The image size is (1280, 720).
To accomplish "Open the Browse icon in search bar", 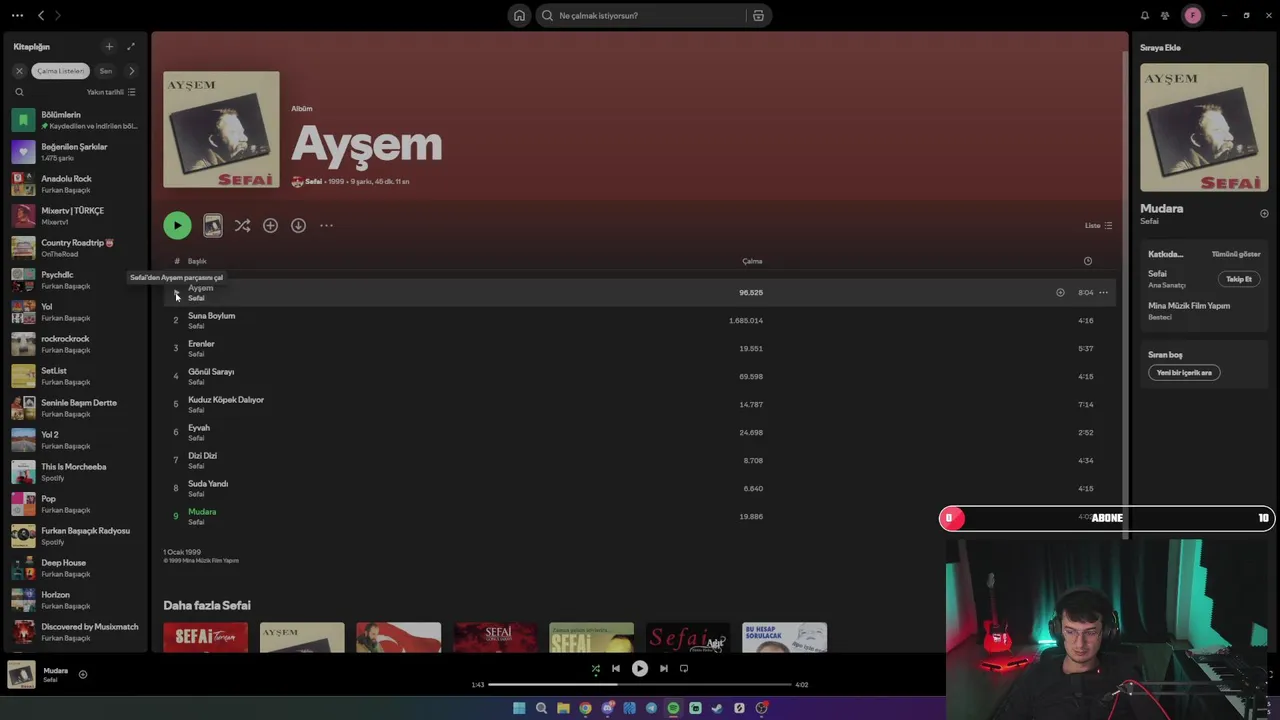I will click(x=758, y=15).
